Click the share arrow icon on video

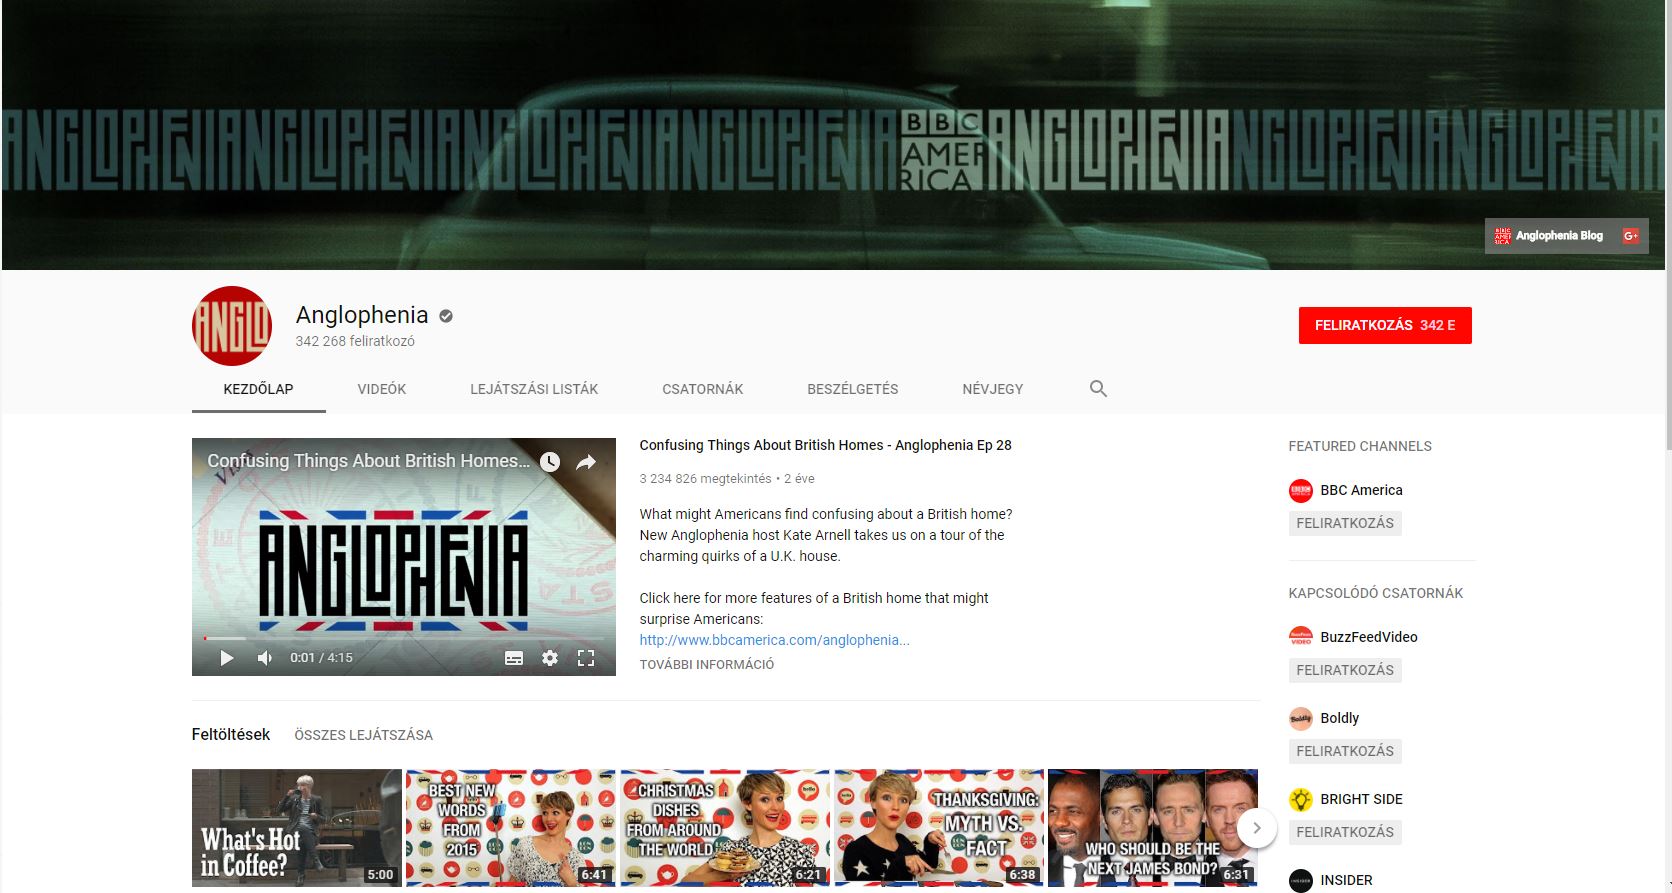586,462
